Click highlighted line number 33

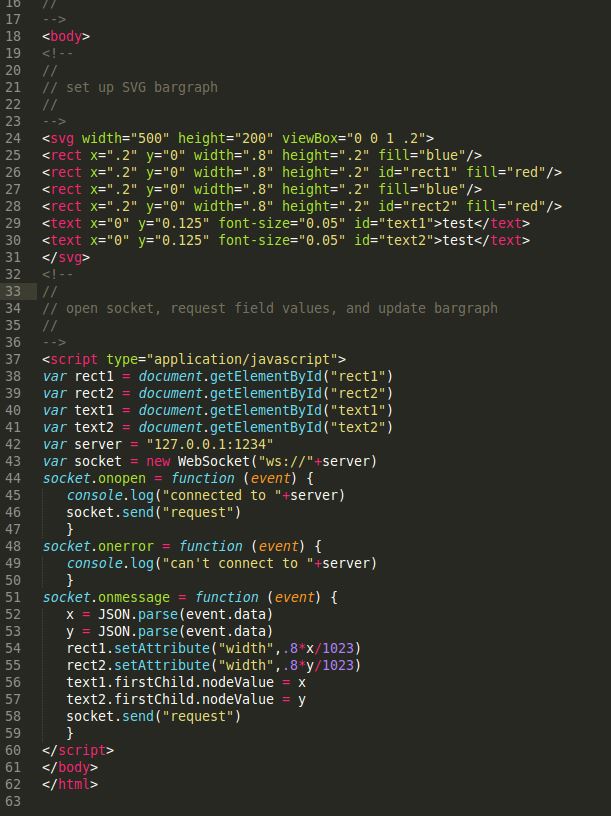click(13, 291)
